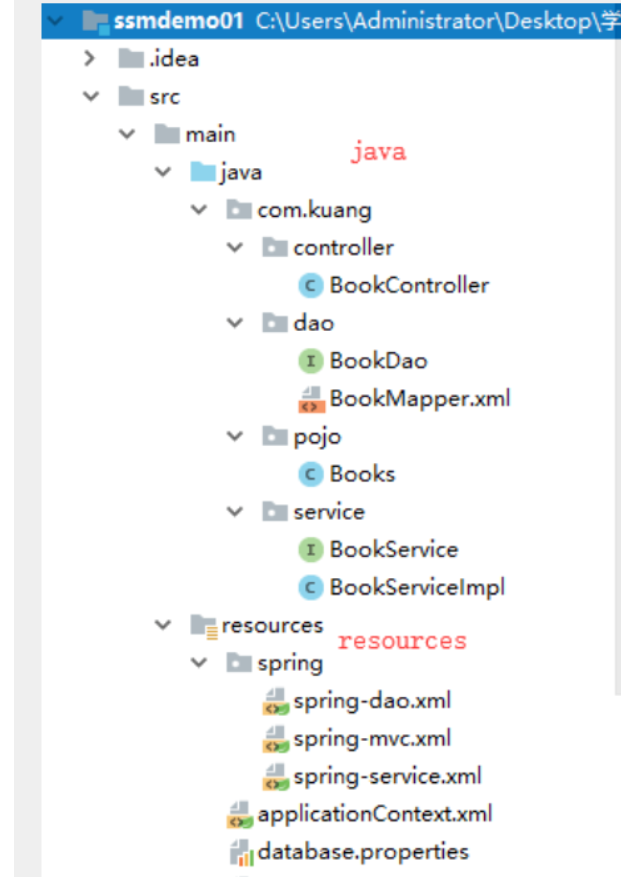Click the BookController class icon

[310, 285]
